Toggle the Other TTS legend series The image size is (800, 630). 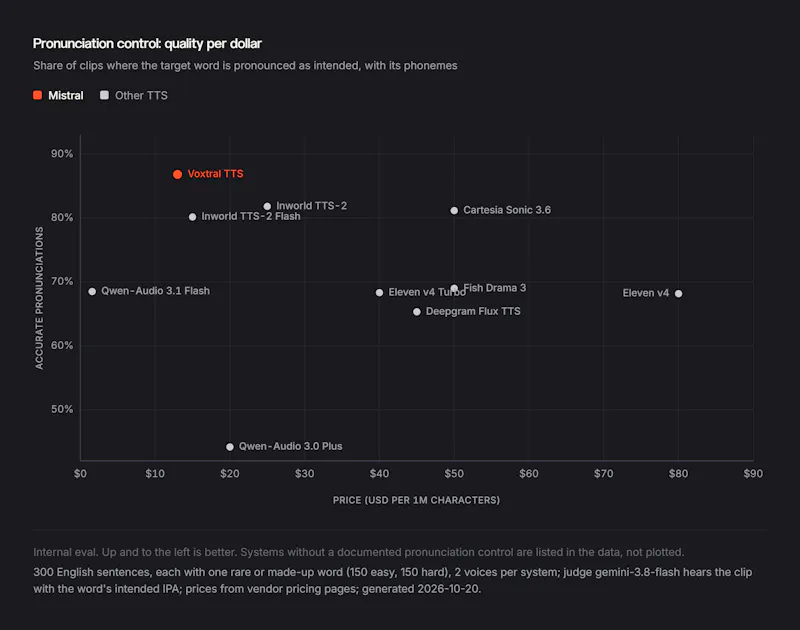(134, 95)
